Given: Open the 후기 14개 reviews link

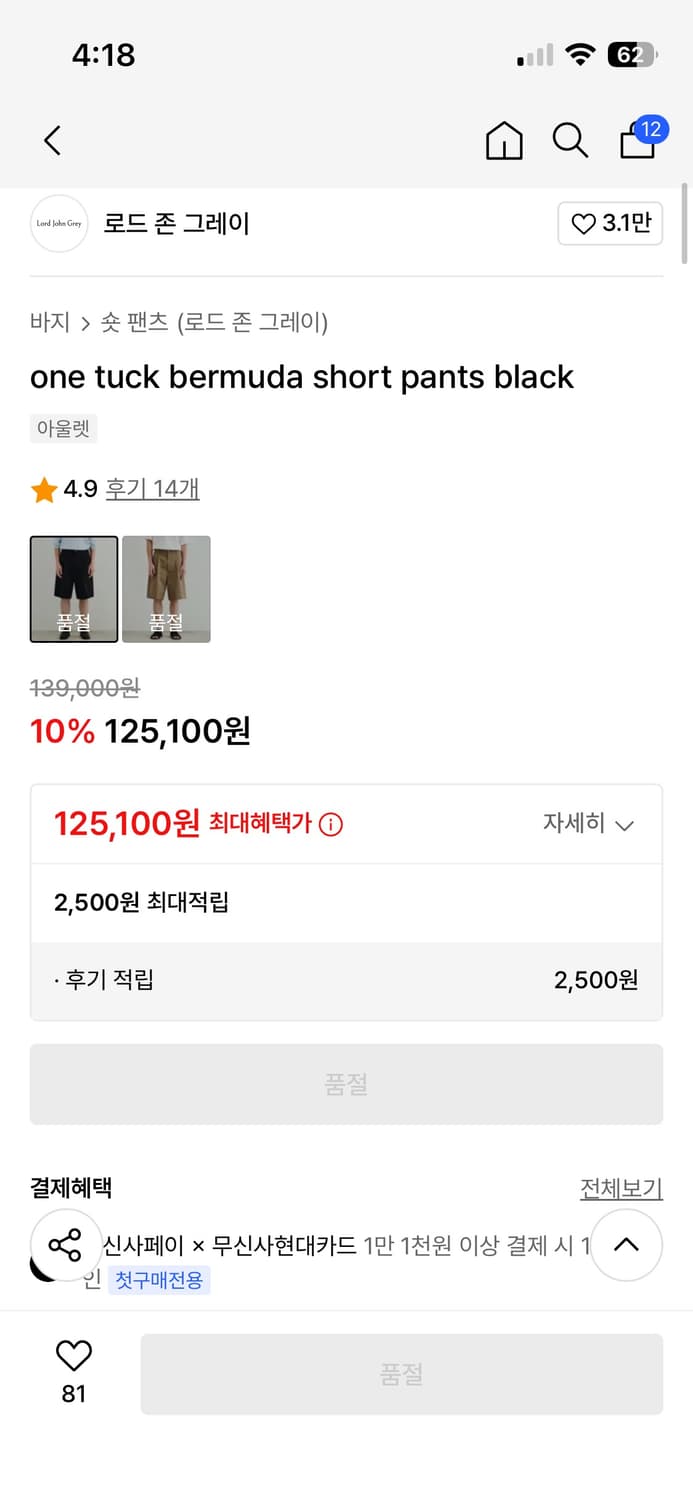Looking at the screenshot, I should 153,489.
